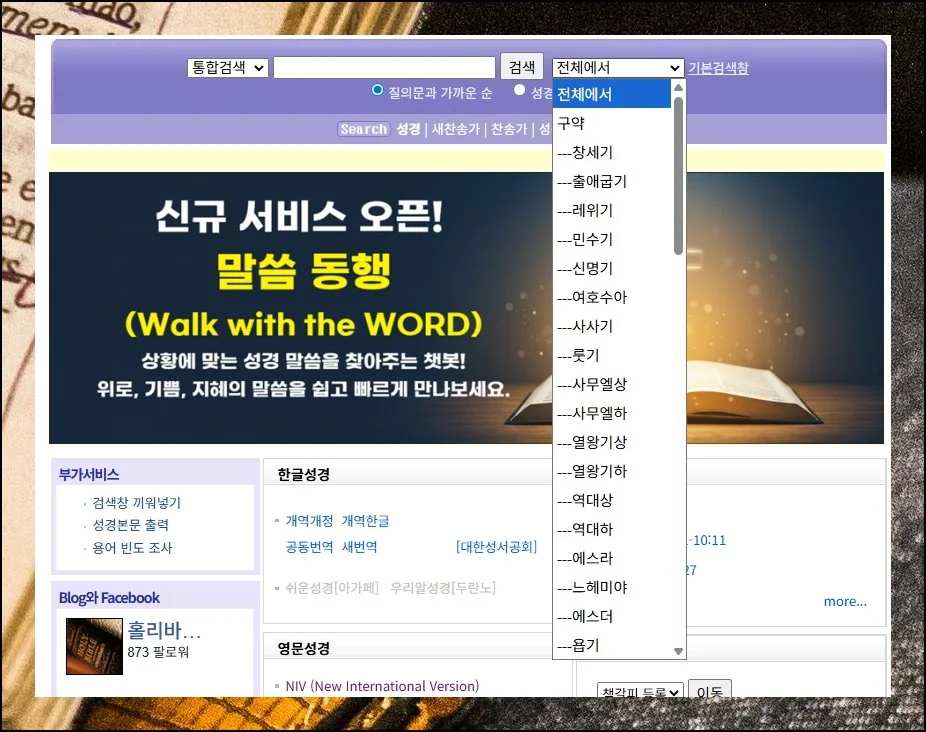The image size is (926, 732).
Task: Open the 개역개정 Bible version link
Action: [x=309, y=521]
